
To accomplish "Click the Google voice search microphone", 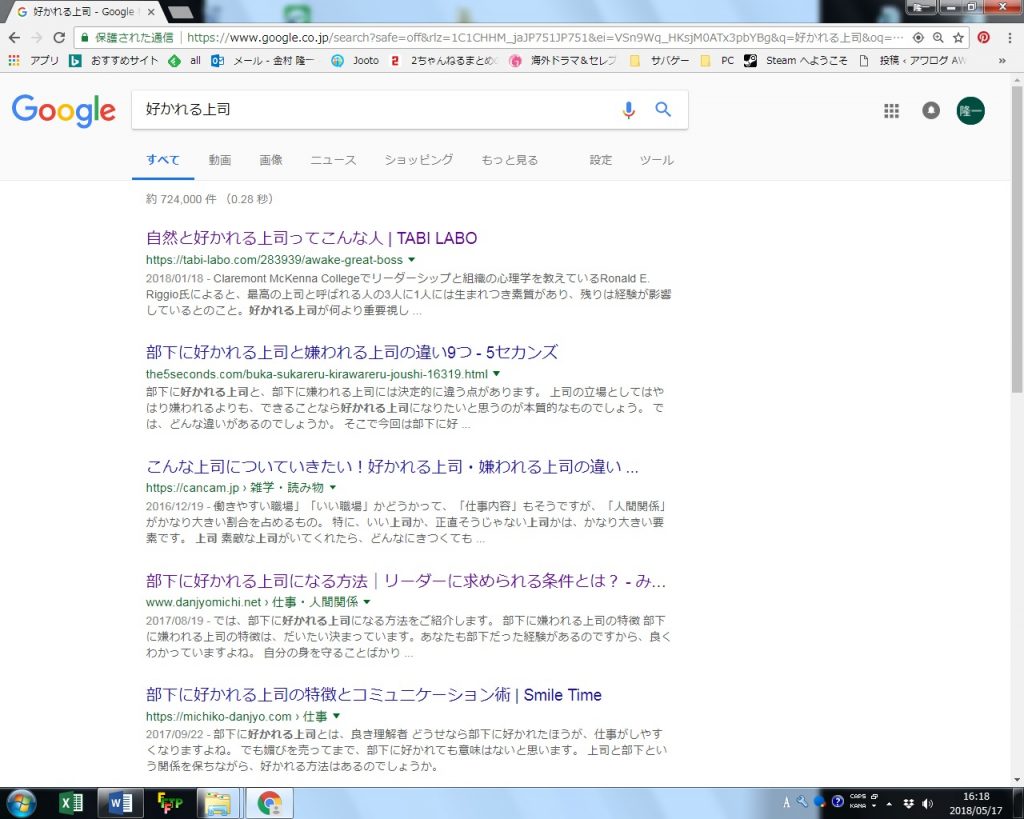I will click(628, 110).
